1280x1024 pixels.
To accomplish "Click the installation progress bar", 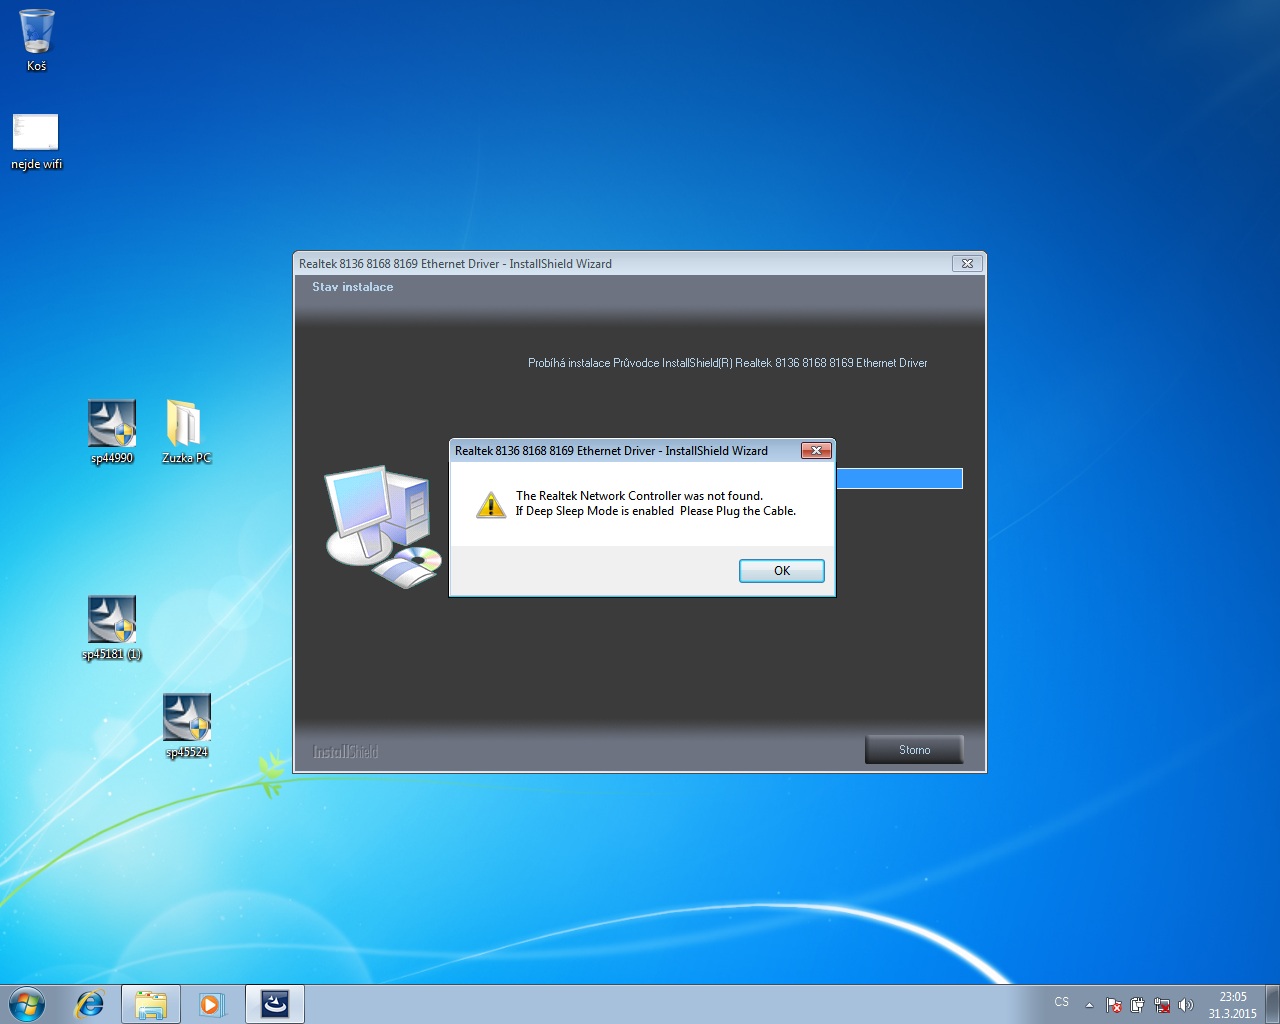I will [899, 479].
